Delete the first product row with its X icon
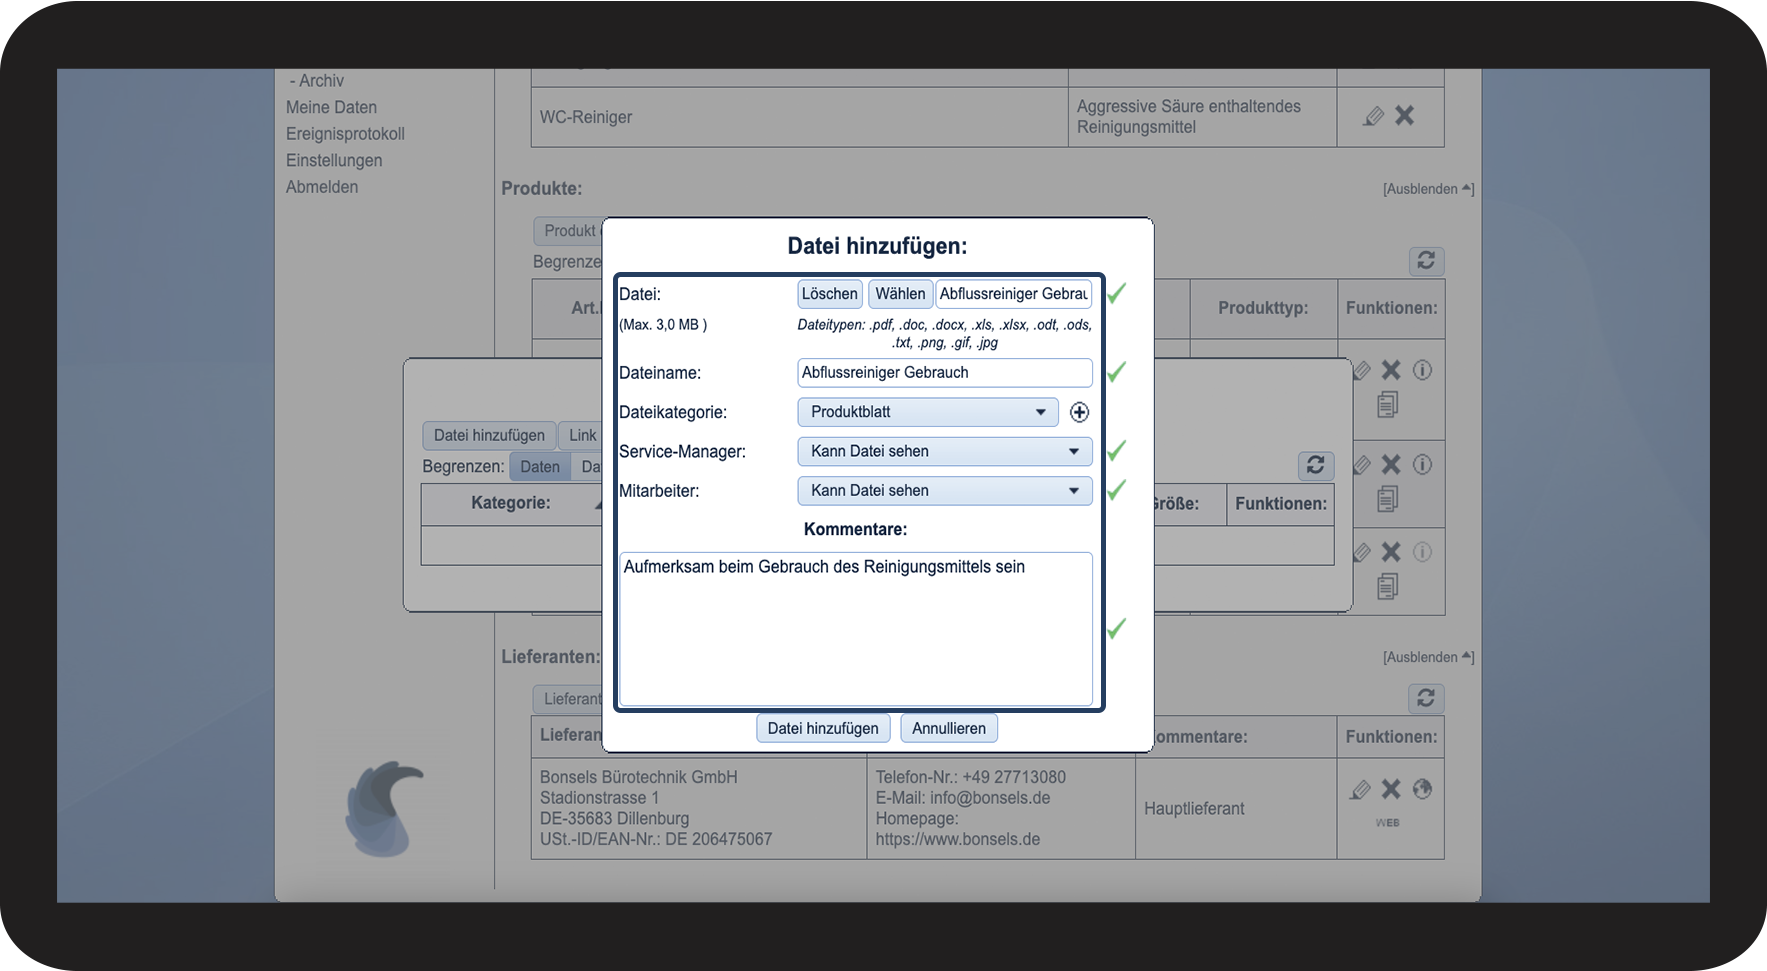Screen dimensions: 1767x971 coord(1391,370)
